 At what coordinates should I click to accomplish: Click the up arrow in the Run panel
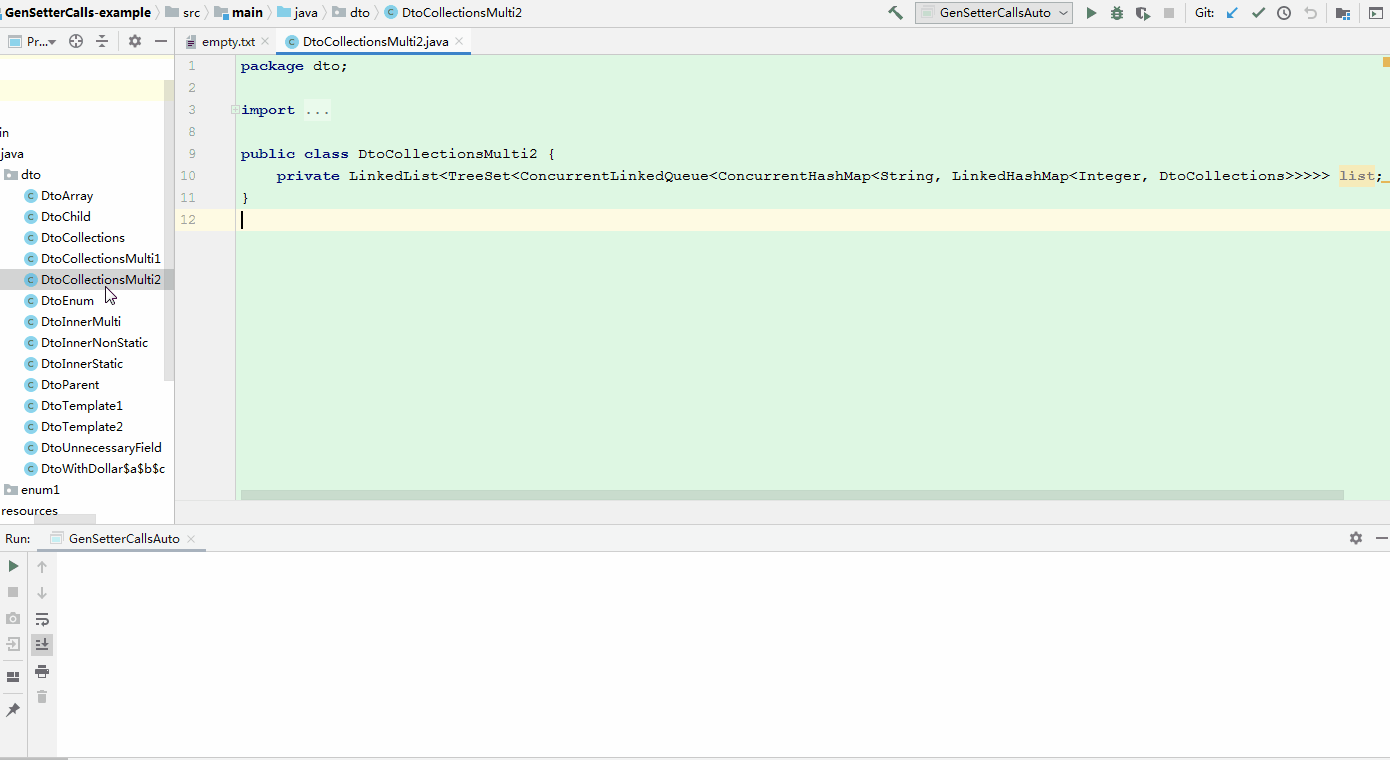click(x=42, y=566)
